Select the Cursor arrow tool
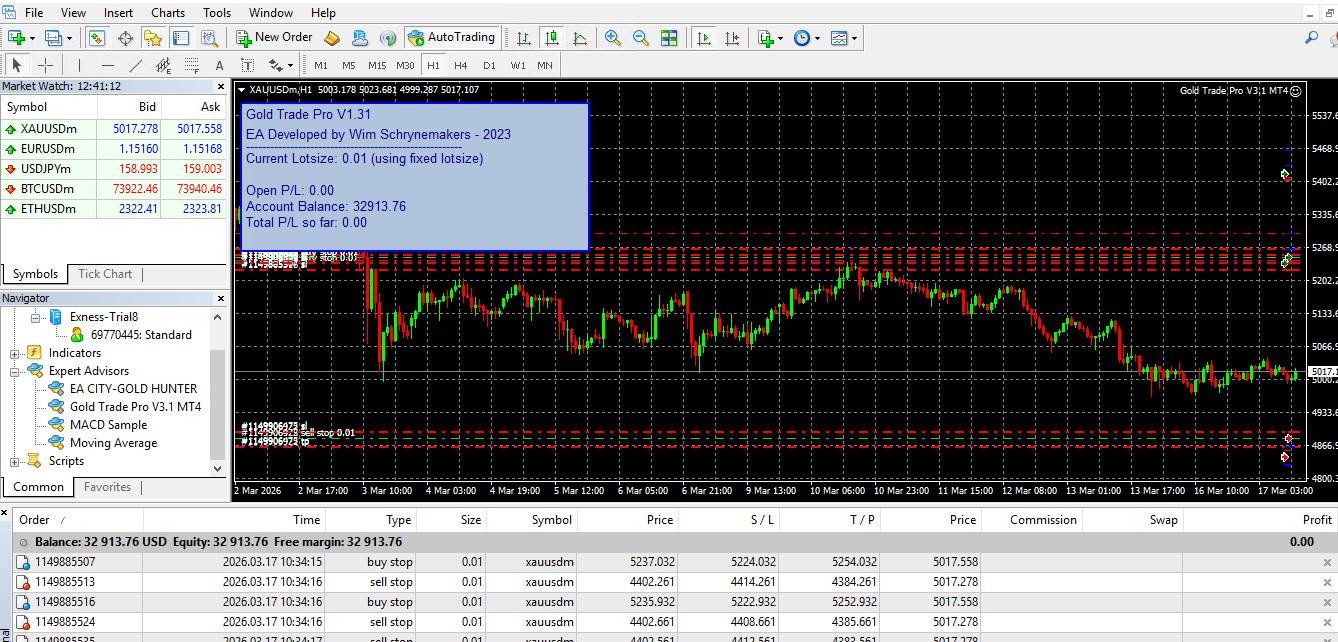Image resolution: width=1338 pixels, height=642 pixels. point(17,65)
